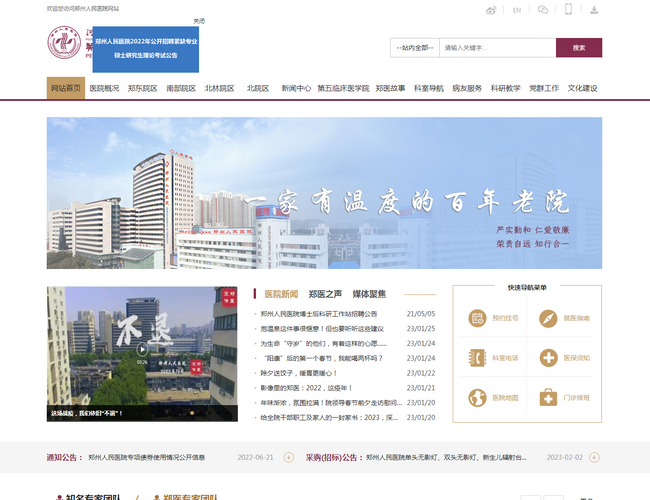Open the 新闻中心 menu item
Image resolution: width=650 pixels, height=500 pixels.
tap(296, 88)
